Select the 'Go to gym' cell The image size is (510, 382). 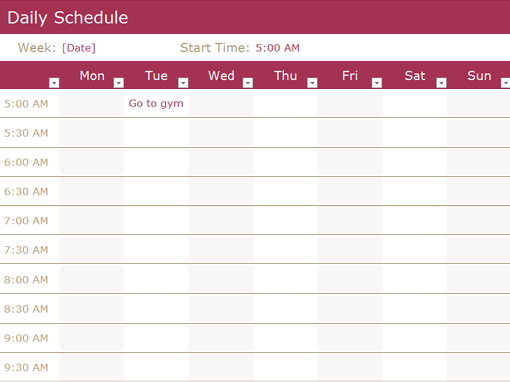point(156,103)
